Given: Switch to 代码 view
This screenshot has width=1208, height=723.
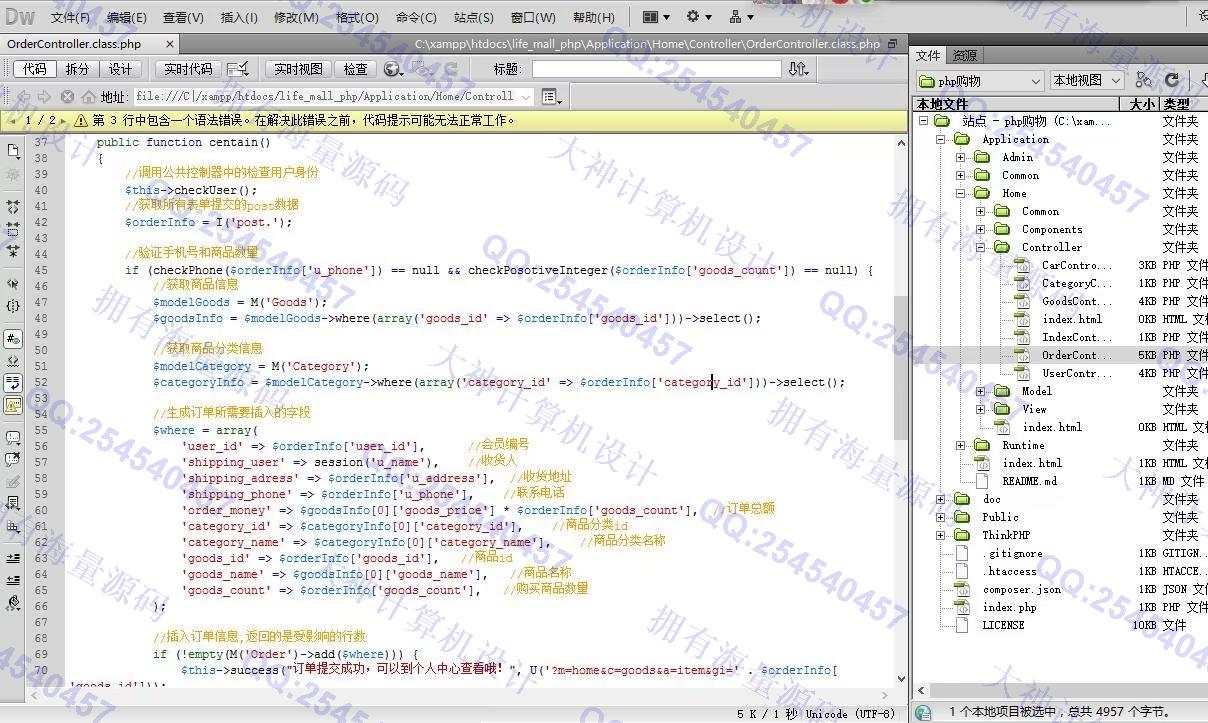Looking at the screenshot, I should coord(35,69).
